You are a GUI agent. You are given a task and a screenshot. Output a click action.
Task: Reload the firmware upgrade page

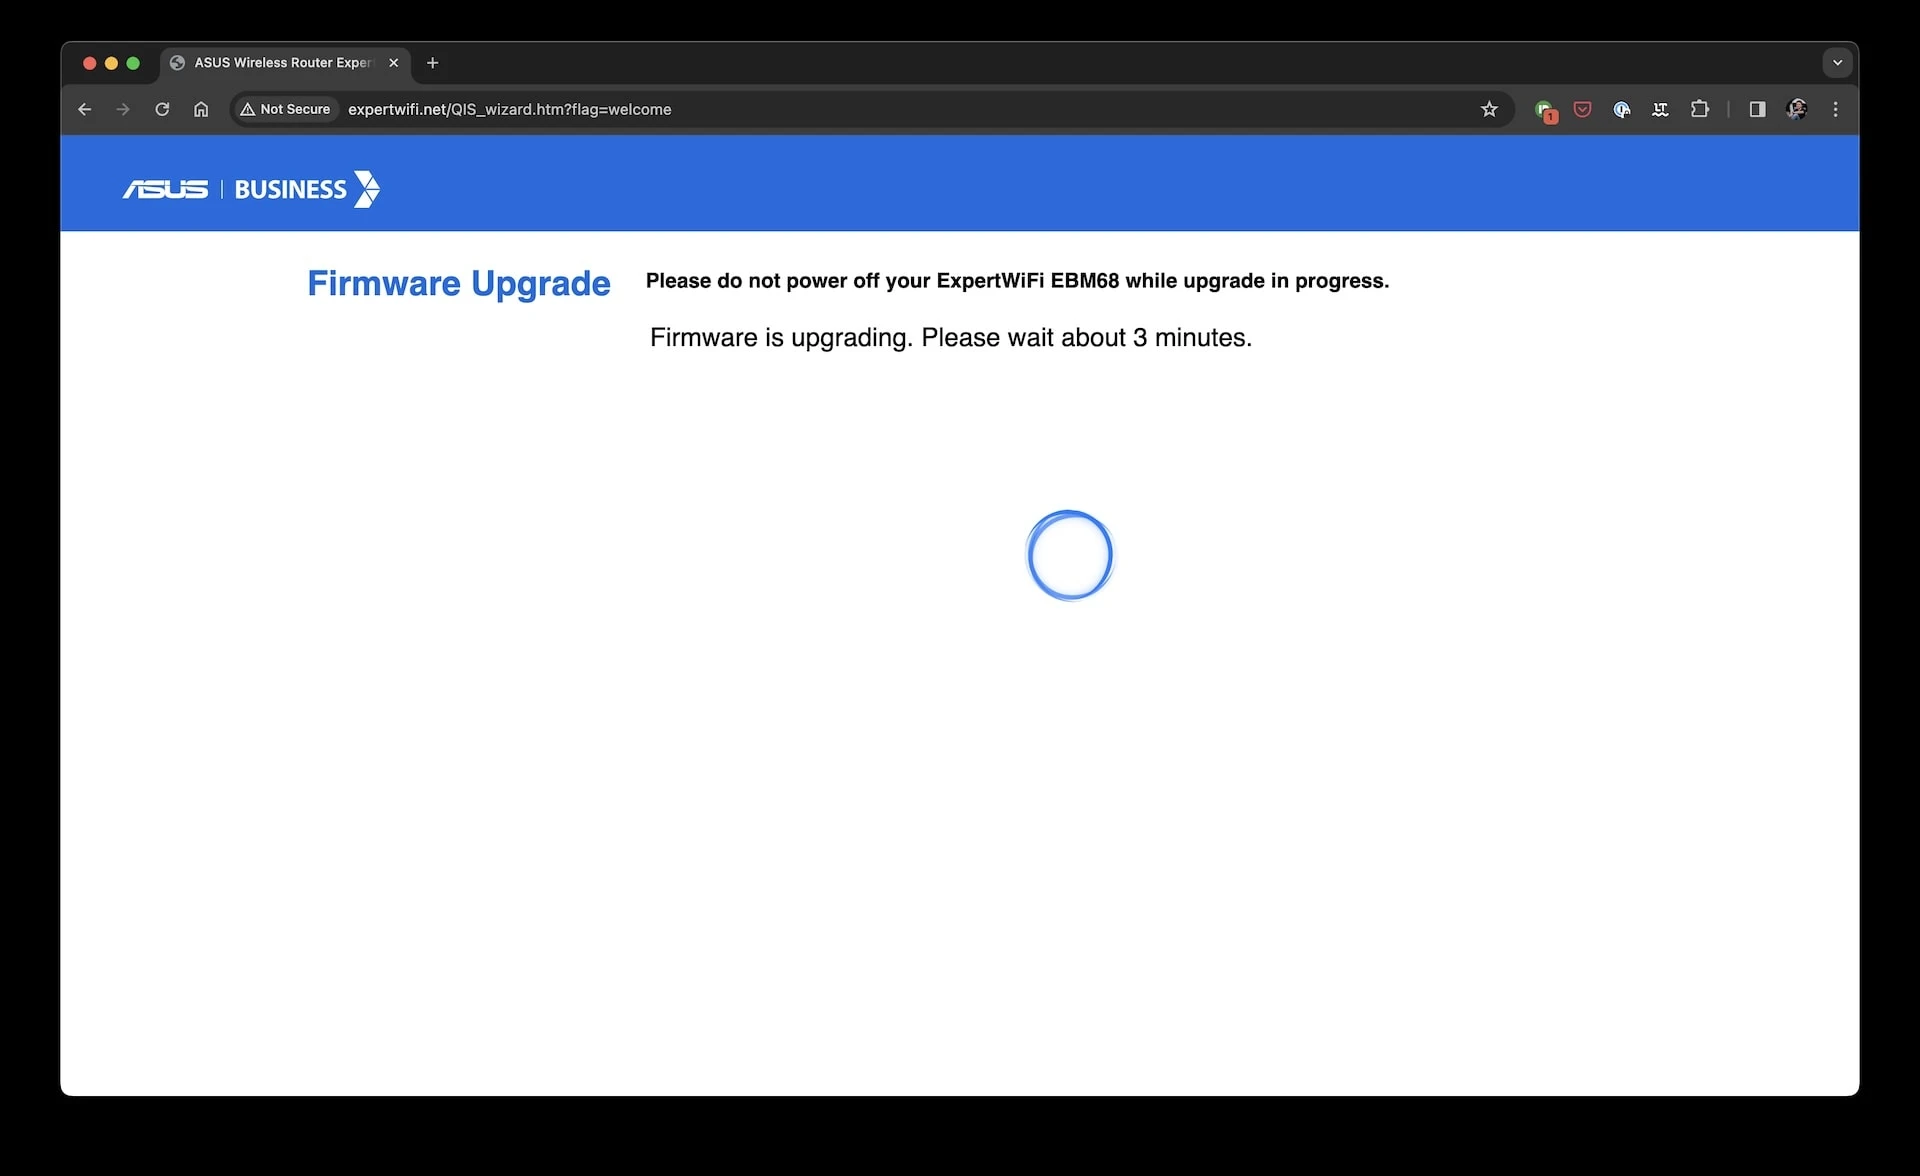tap(162, 109)
